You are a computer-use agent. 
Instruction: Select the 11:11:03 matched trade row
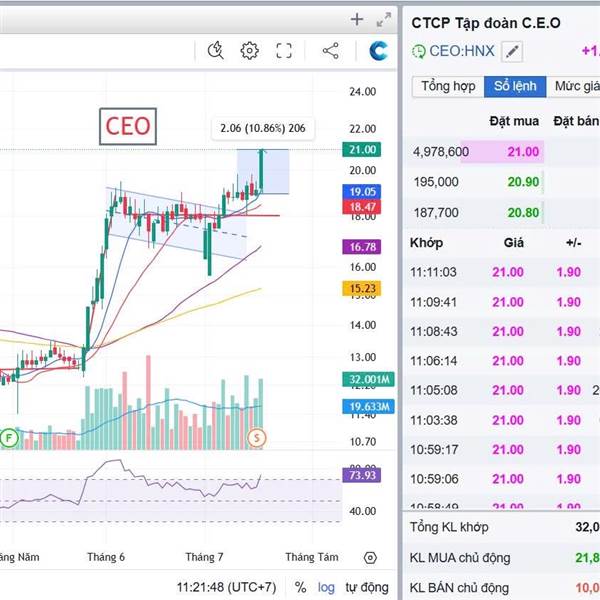point(501,272)
